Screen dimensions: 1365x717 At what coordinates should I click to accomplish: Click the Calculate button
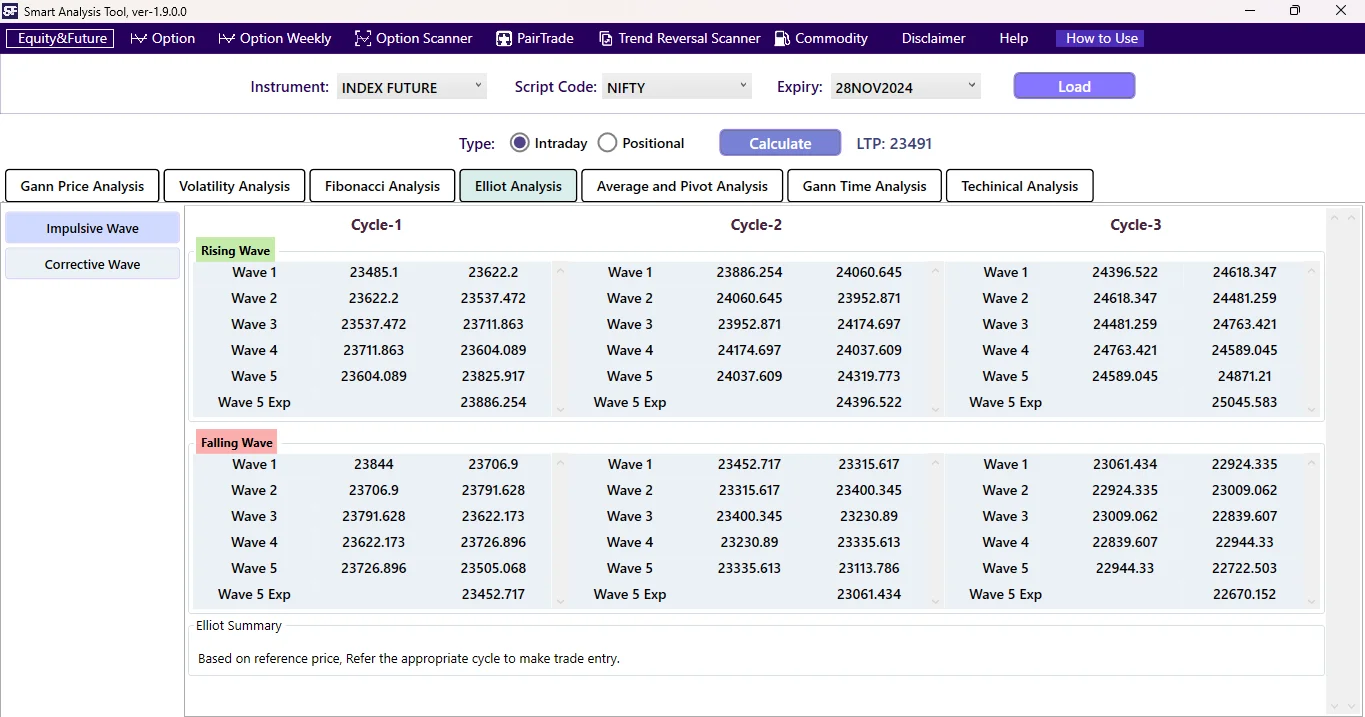pos(779,142)
